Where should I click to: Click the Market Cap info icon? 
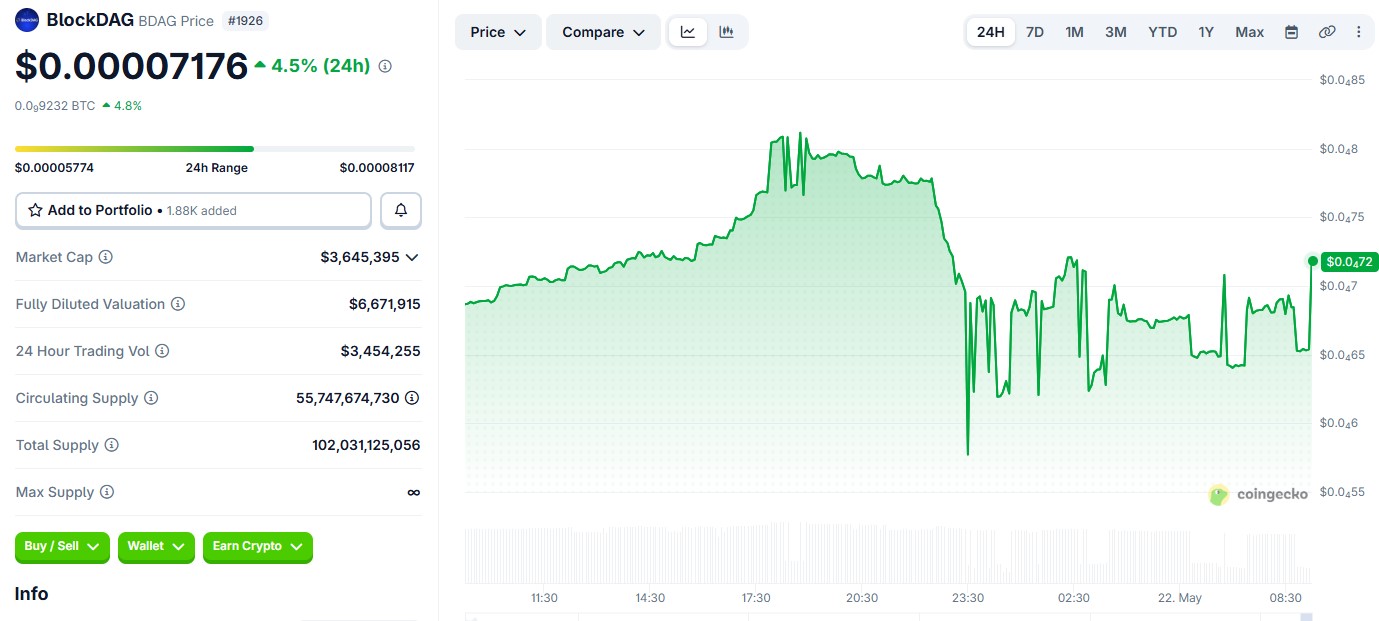(106, 257)
